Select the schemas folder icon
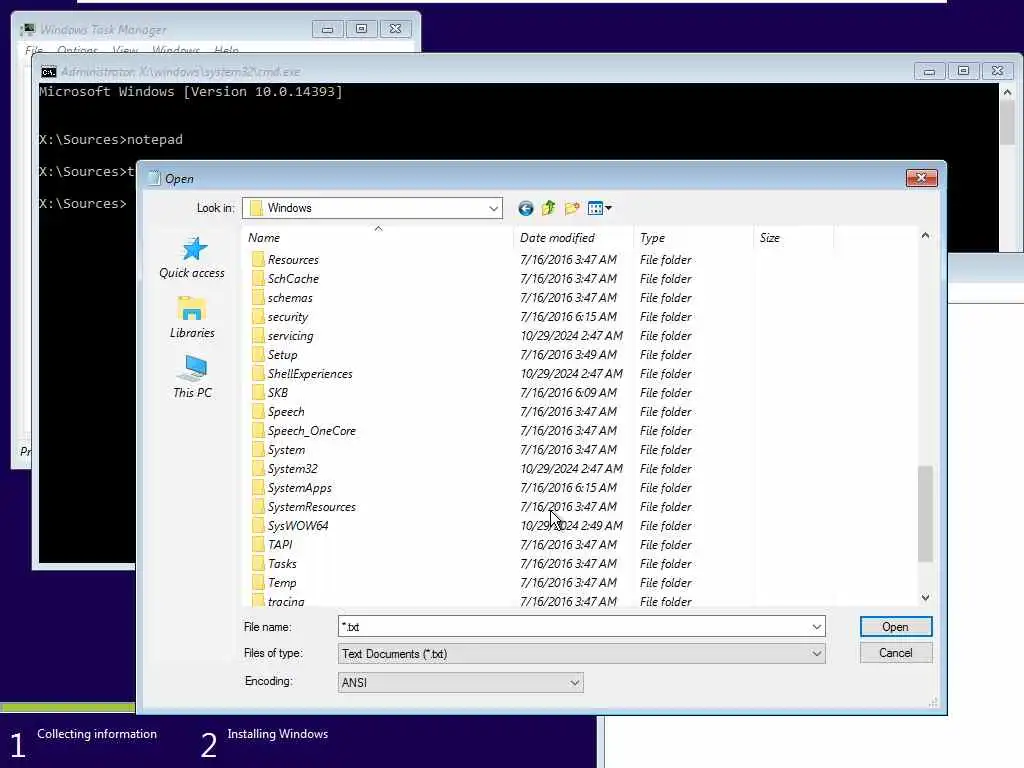This screenshot has height=768, width=1024. point(258,298)
